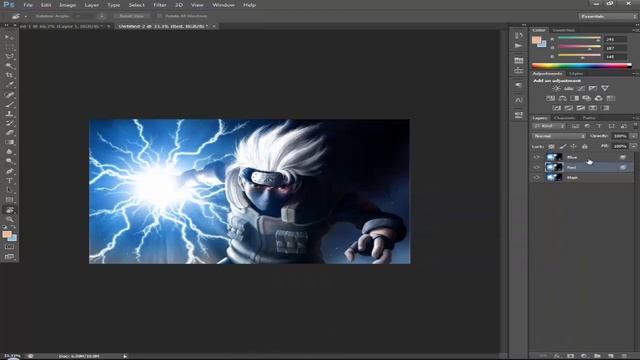Select the Lasso tool
640x360 pixels.
[x=9, y=56]
